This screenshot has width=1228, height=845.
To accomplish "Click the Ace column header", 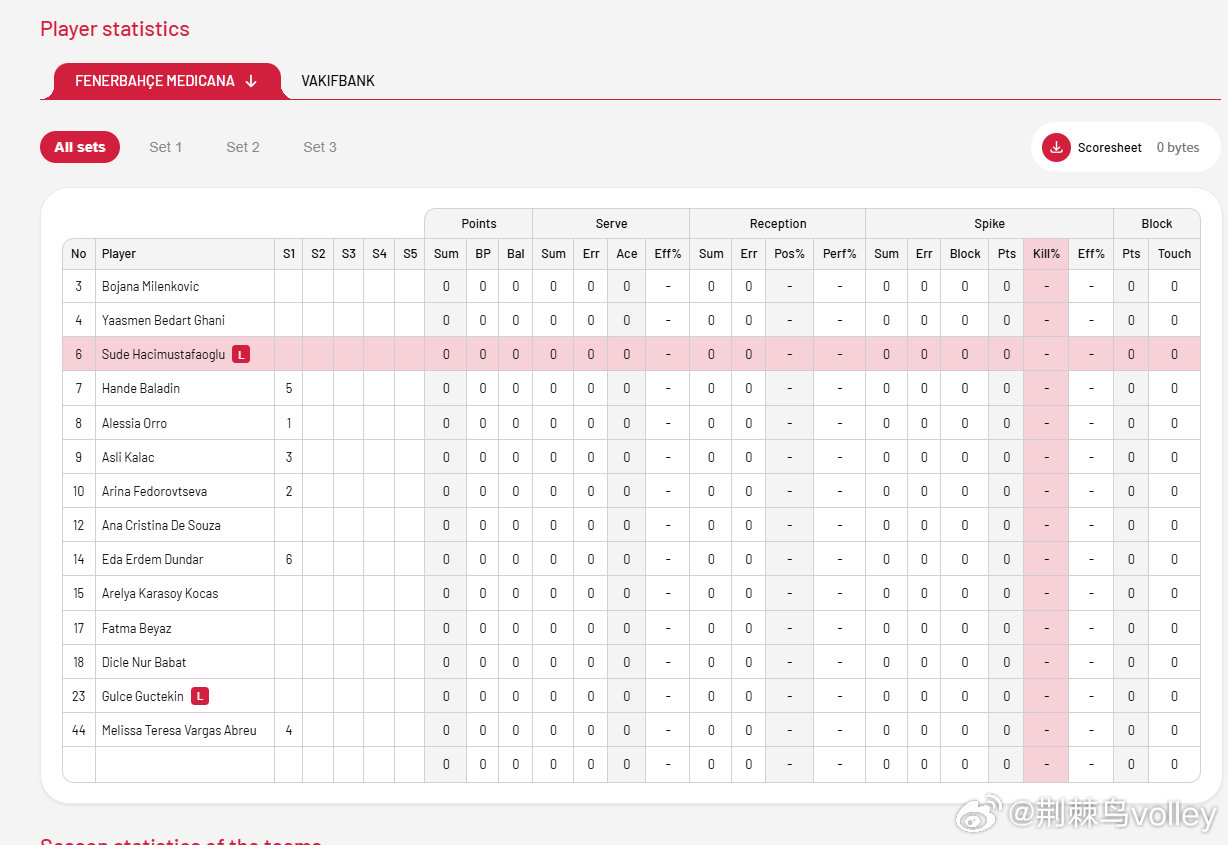I will point(627,254).
